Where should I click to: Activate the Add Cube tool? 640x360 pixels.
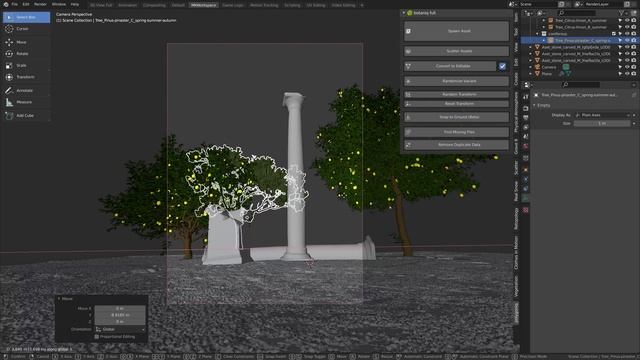[x=27, y=116]
